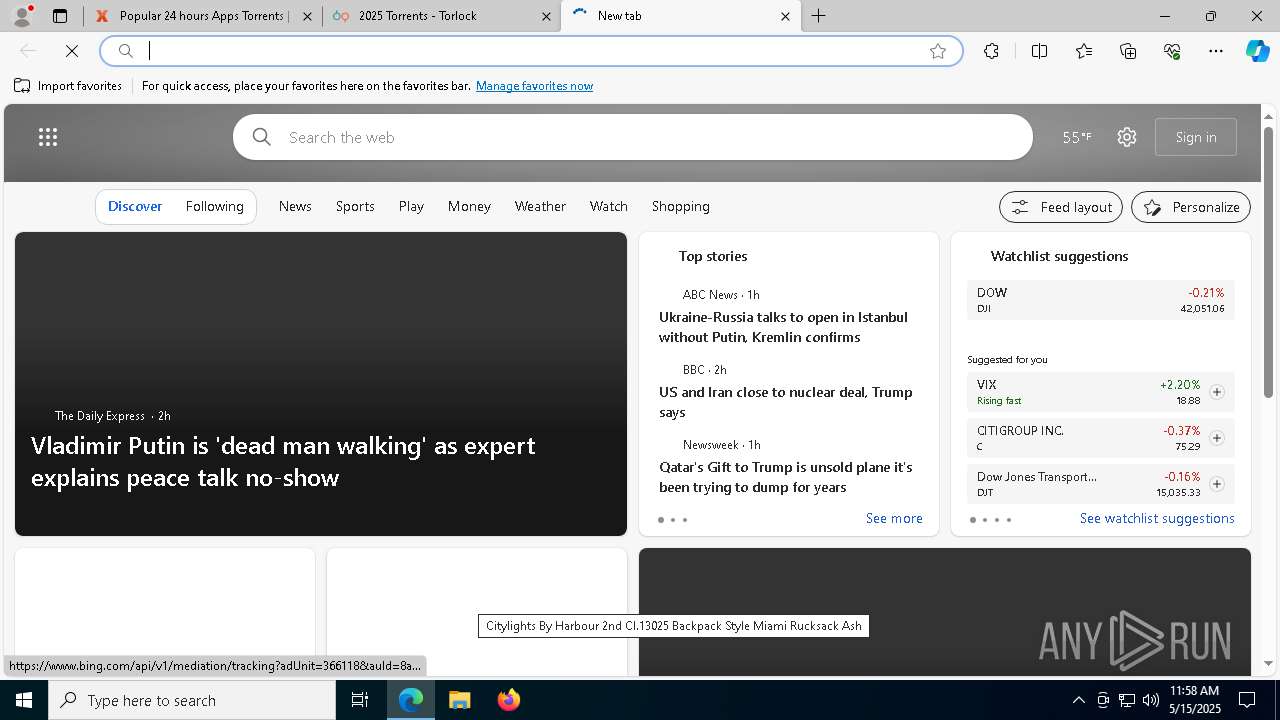Open the Weather category
1280x720 pixels.
pyautogui.click(x=540, y=206)
